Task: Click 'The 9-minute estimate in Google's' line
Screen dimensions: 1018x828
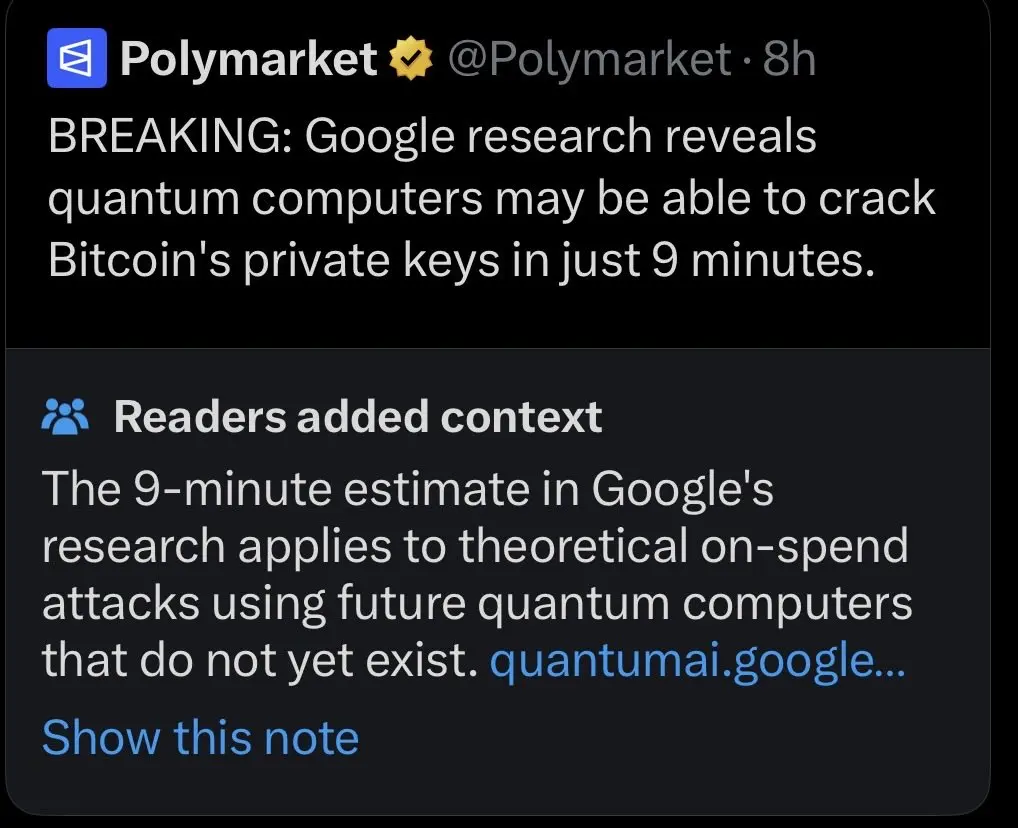Action: point(408,490)
